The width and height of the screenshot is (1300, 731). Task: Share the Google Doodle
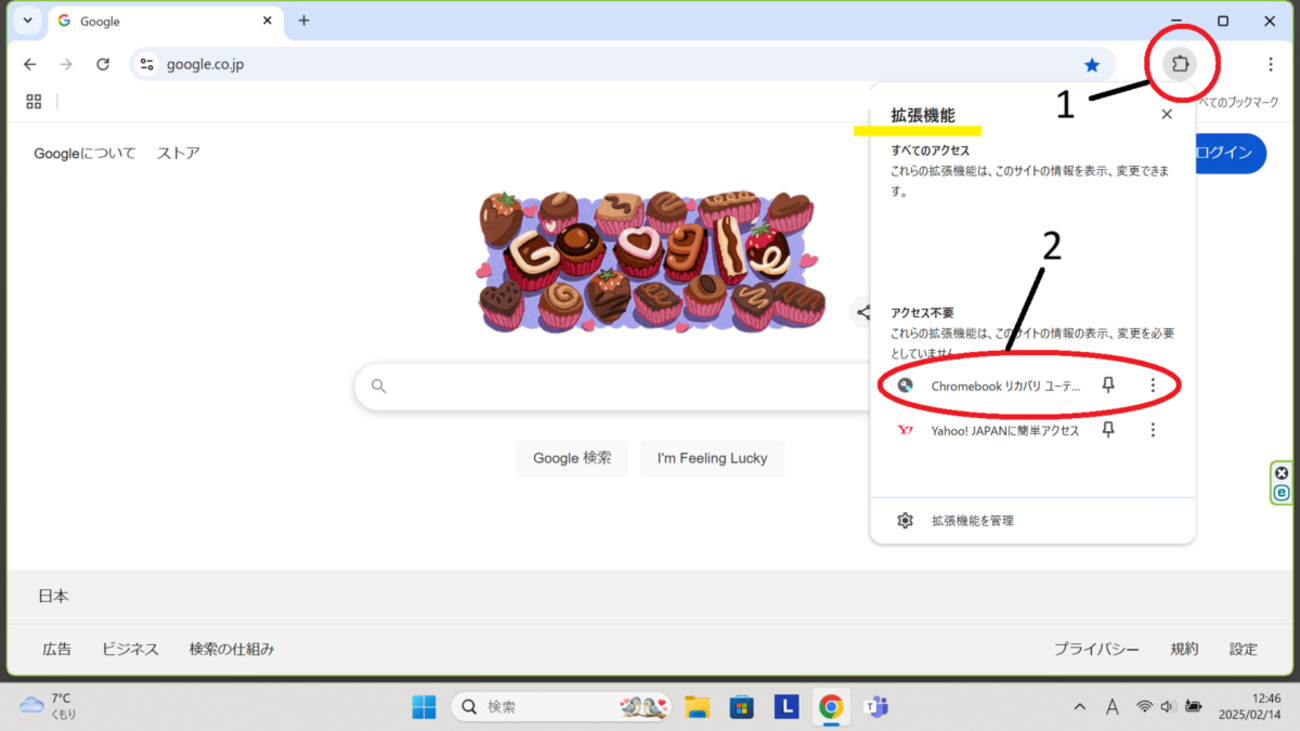point(862,312)
